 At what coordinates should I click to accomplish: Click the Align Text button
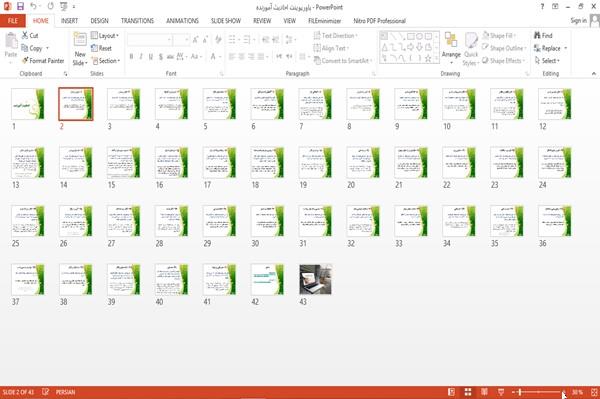331,48
